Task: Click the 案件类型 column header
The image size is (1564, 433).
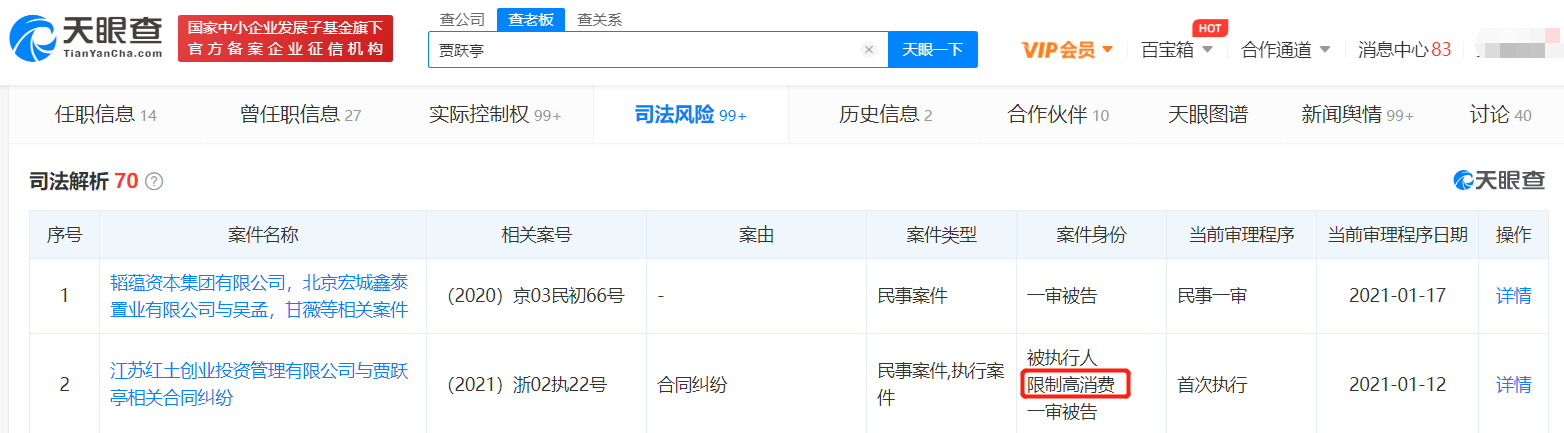Action: [x=941, y=235]
